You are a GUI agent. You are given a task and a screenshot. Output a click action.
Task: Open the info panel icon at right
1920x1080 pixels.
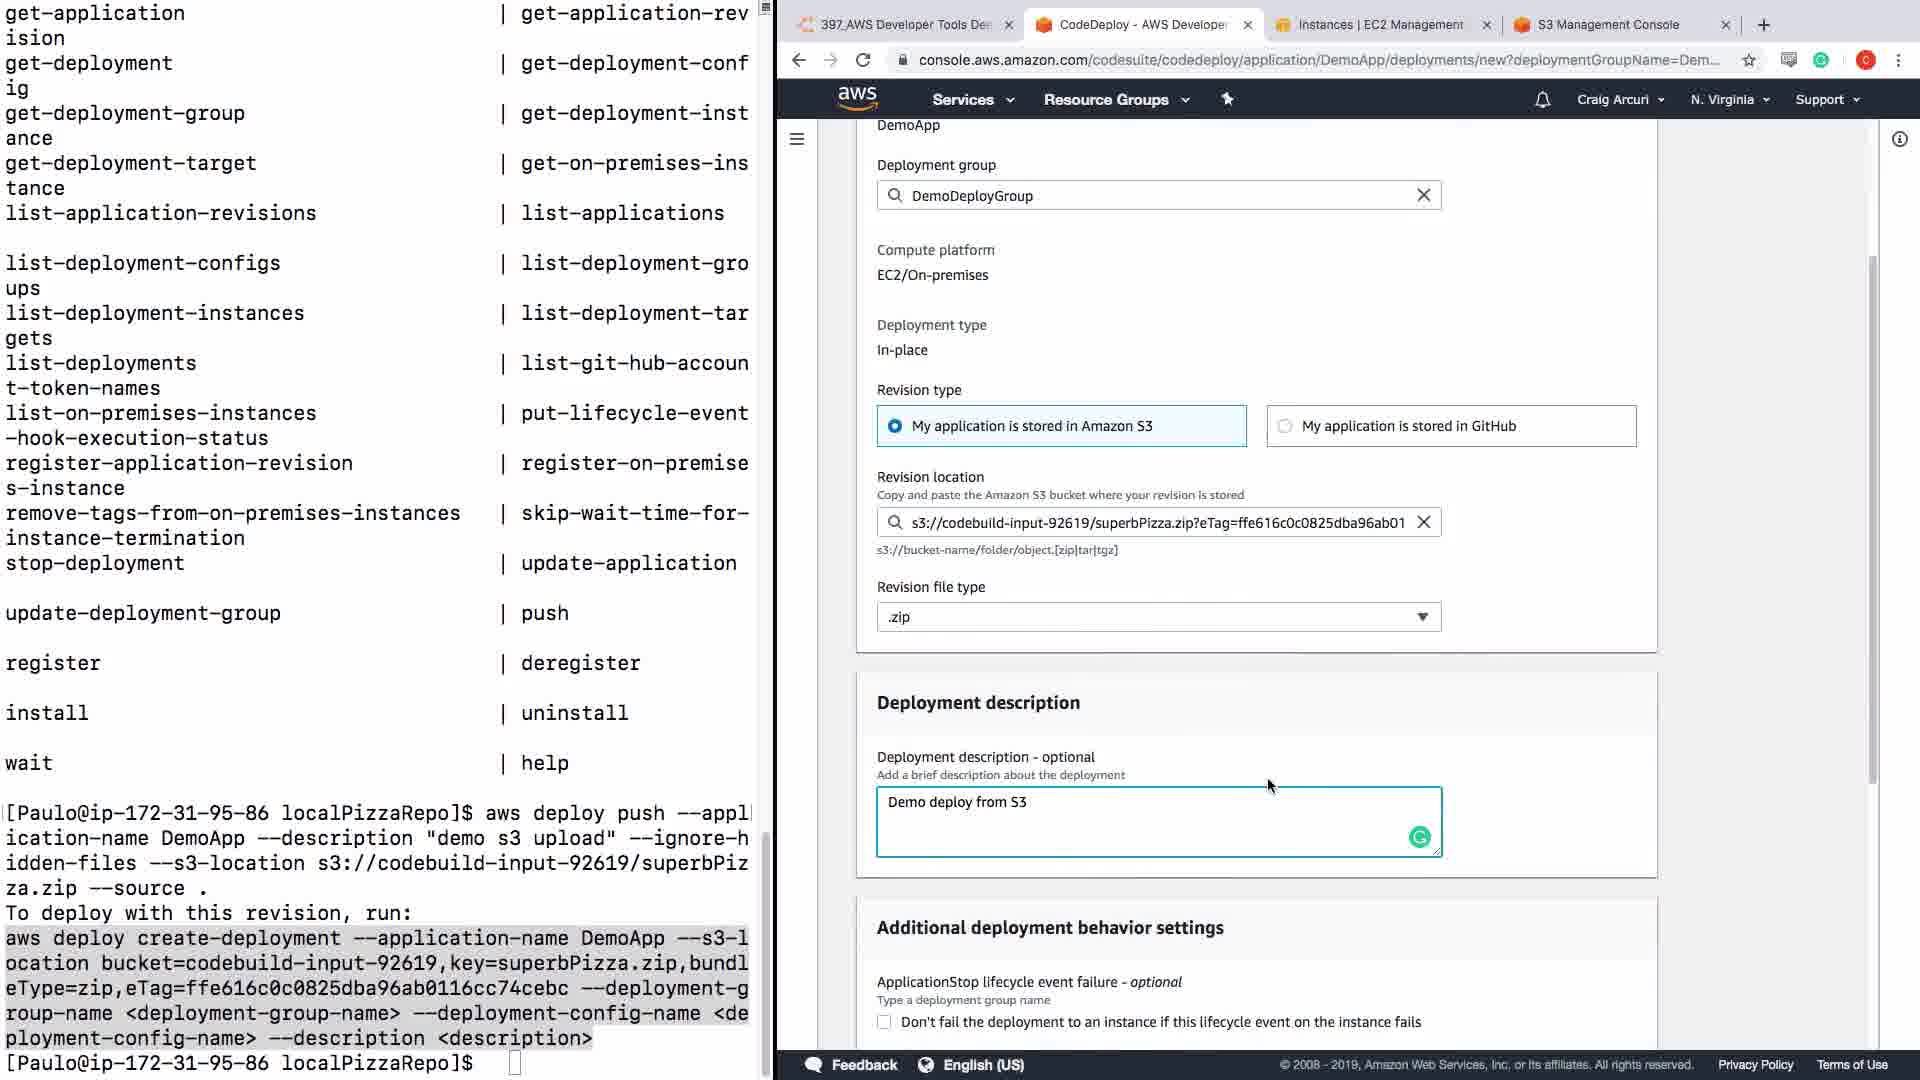1899,139
